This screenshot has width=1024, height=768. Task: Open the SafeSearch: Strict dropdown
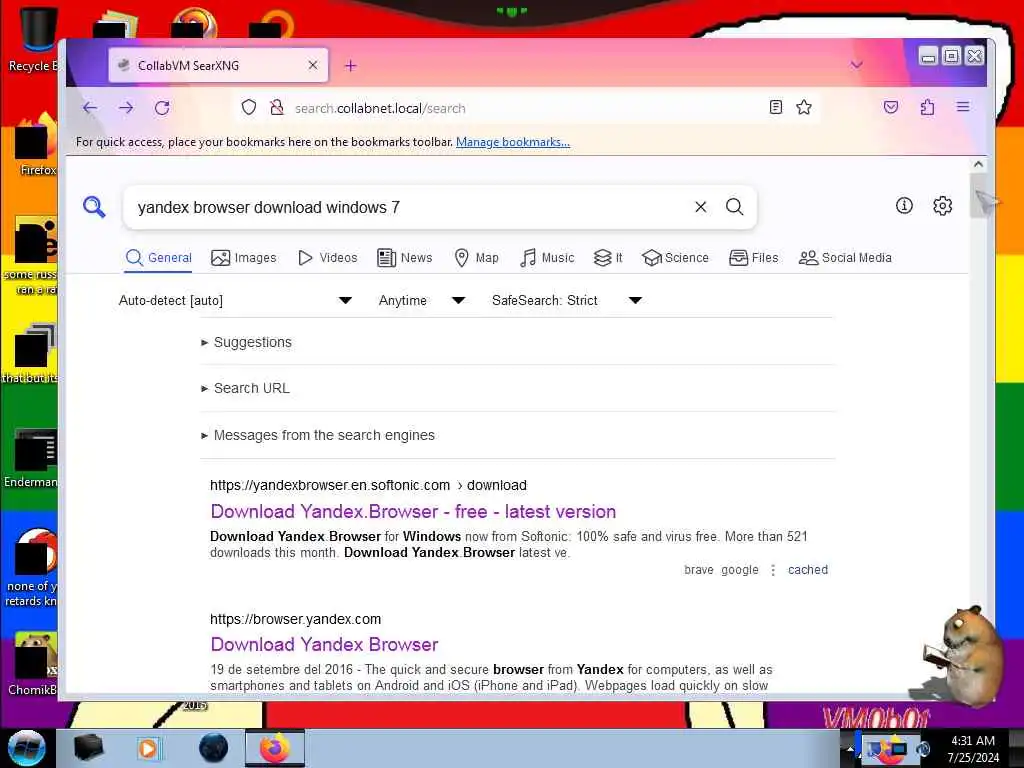point(567,300)
